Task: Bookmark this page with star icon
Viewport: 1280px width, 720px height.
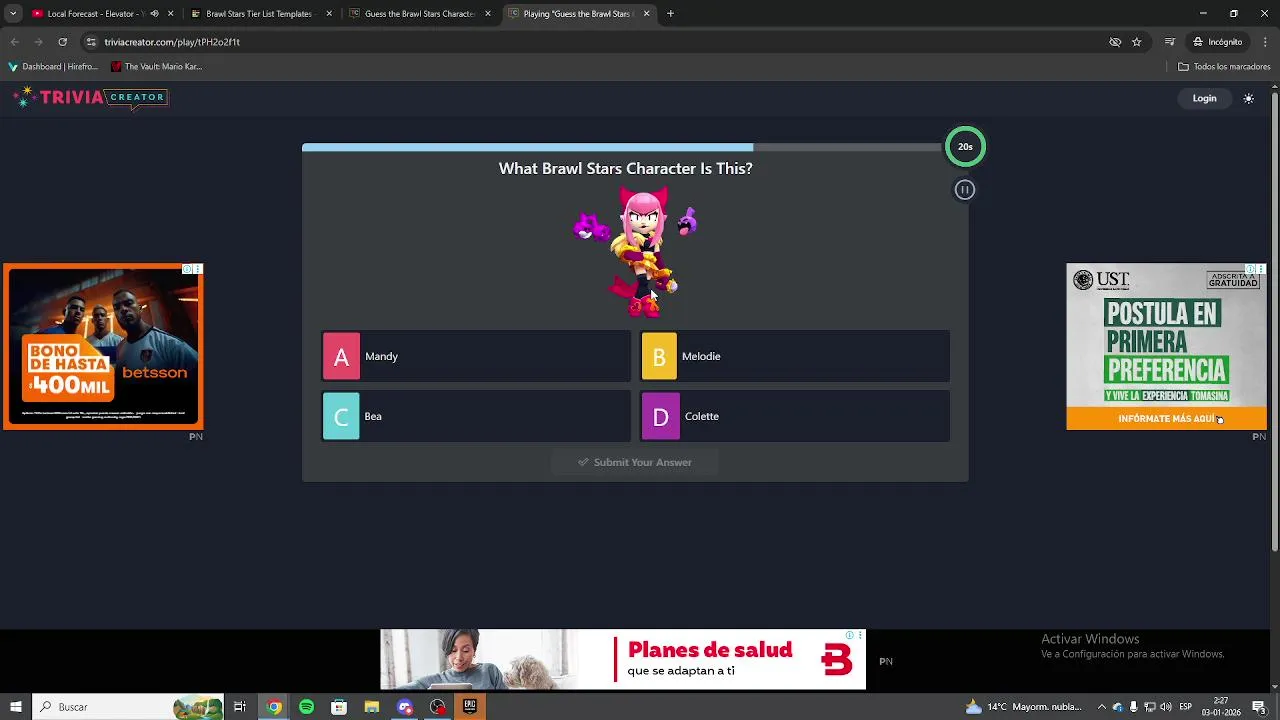Action: pos(1137,42)
